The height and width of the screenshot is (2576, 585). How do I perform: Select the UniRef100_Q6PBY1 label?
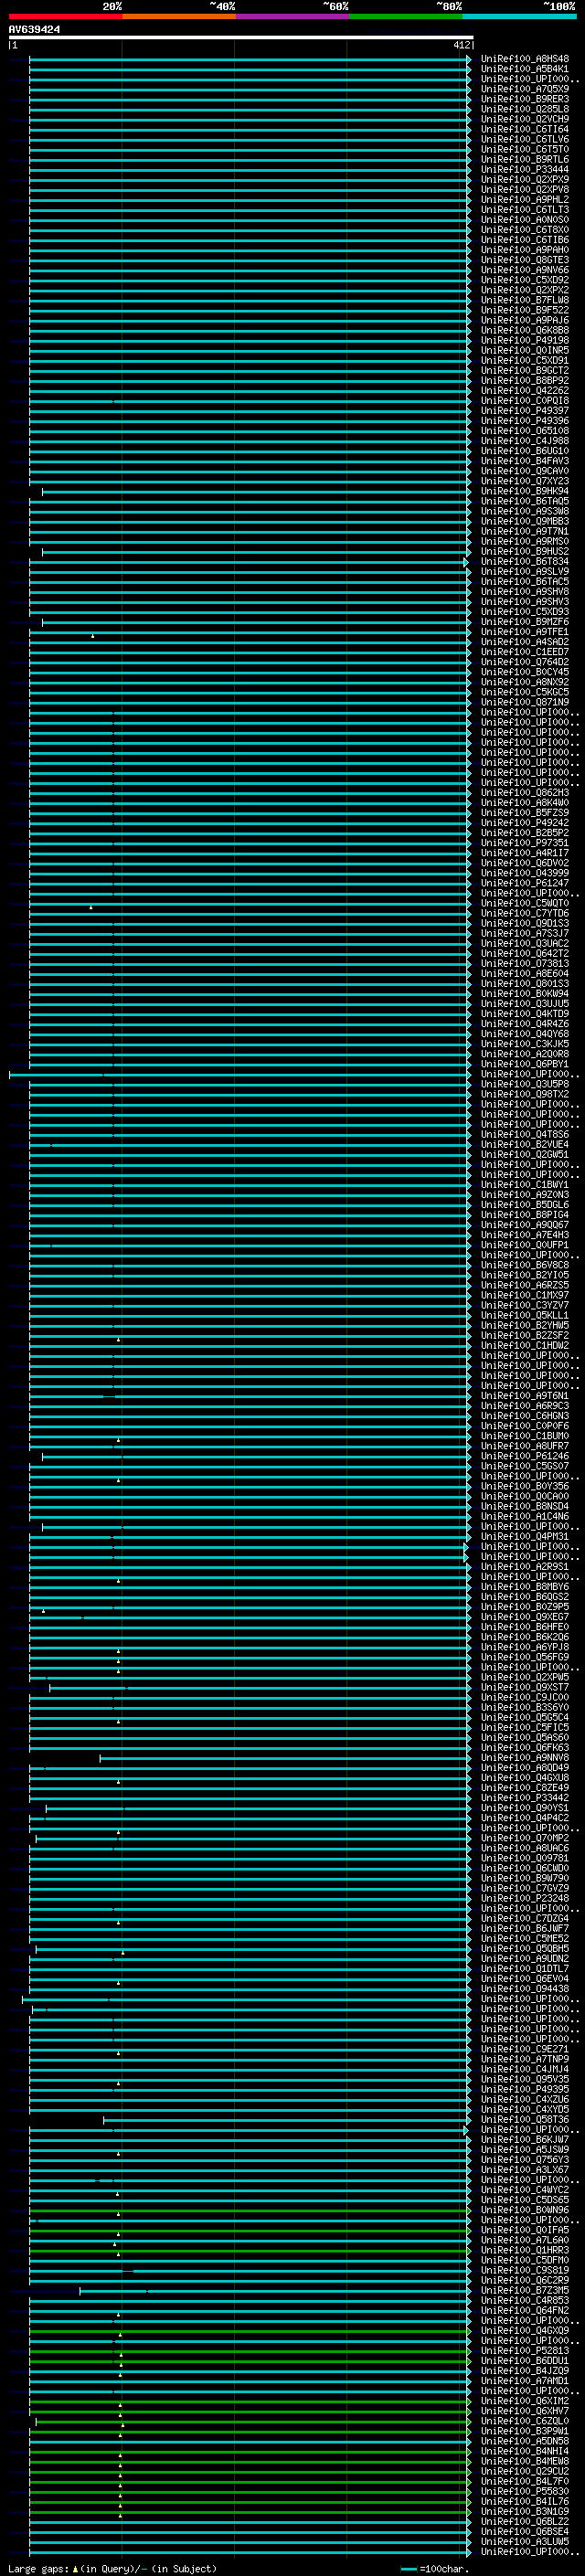pyautogui.click(x=525, y=1064)
